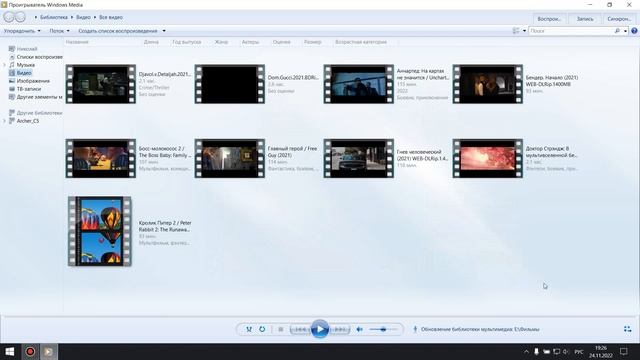The height and width of the screenshot is (360, 640).
Task: Open the Запись tab
Action: click(x=585, y=19)
